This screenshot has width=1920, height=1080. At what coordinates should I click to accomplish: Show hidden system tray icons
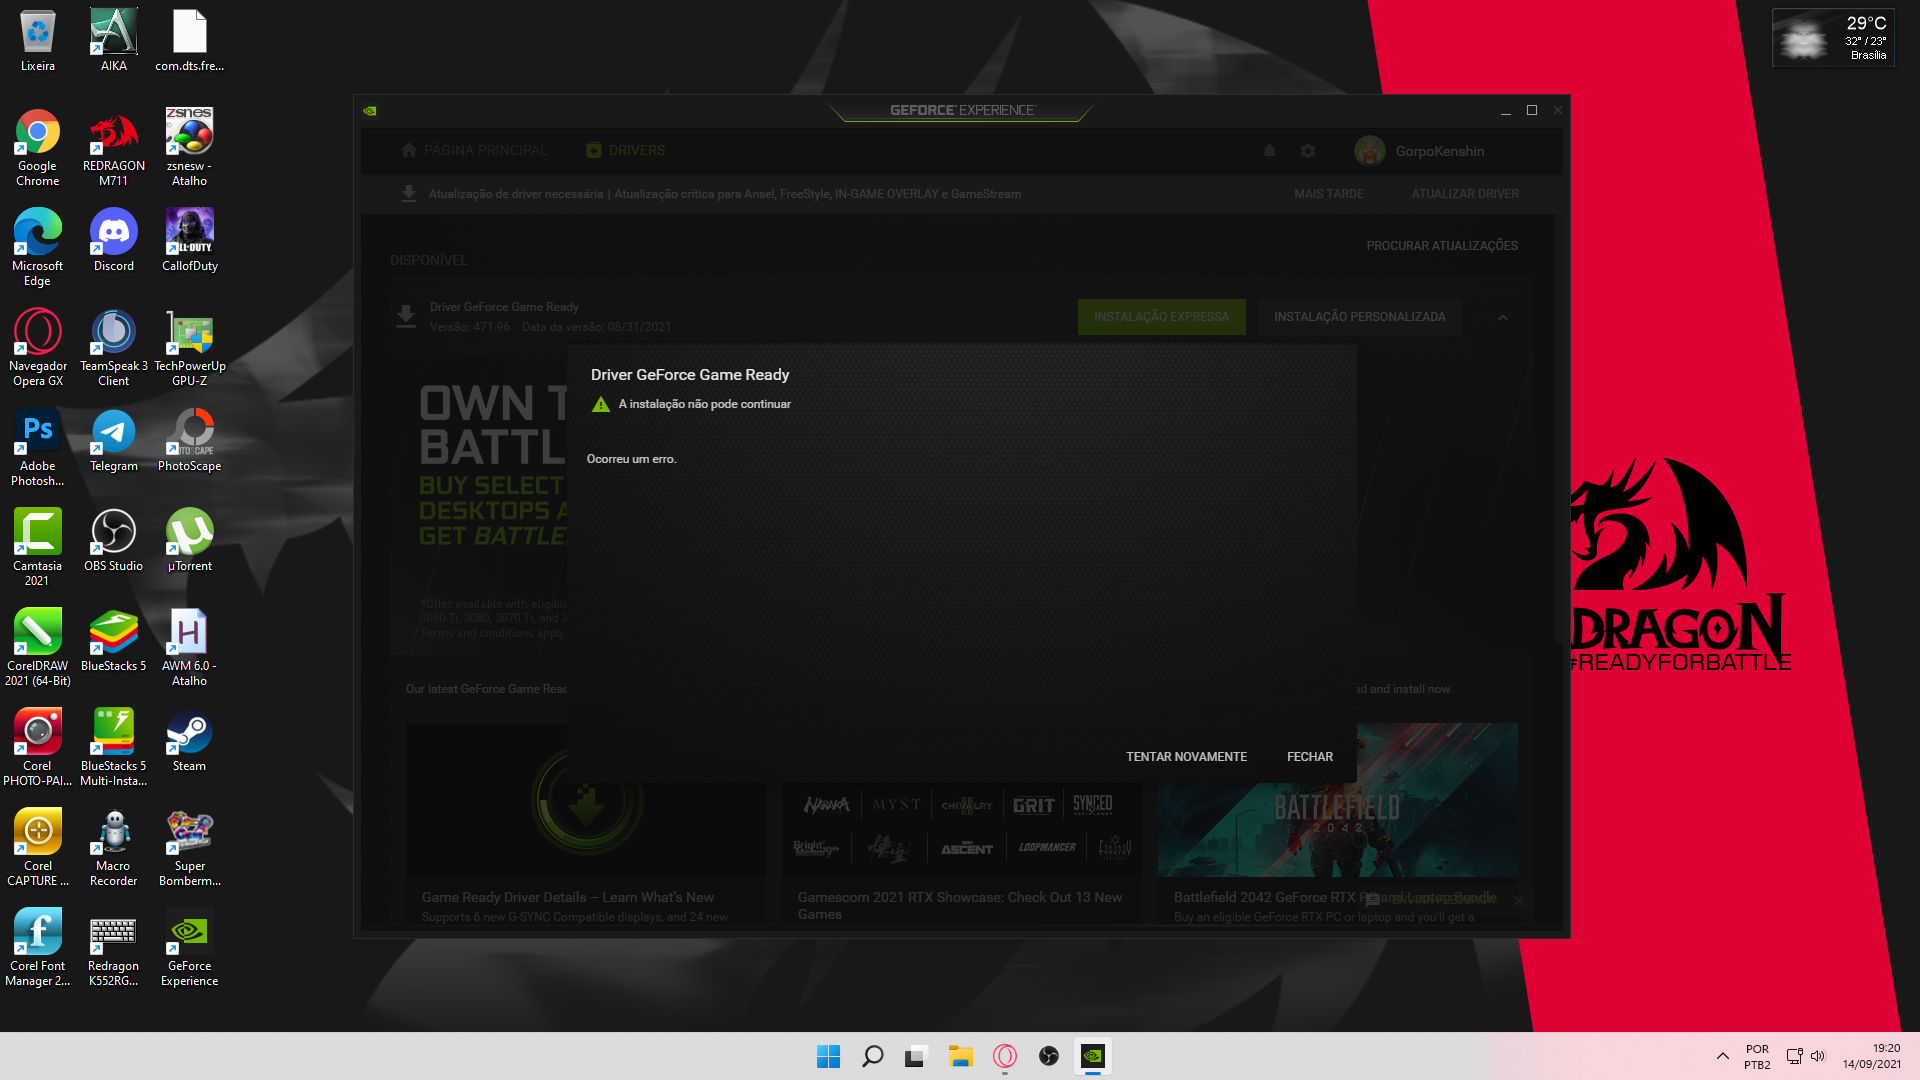click(1722, 1056)
